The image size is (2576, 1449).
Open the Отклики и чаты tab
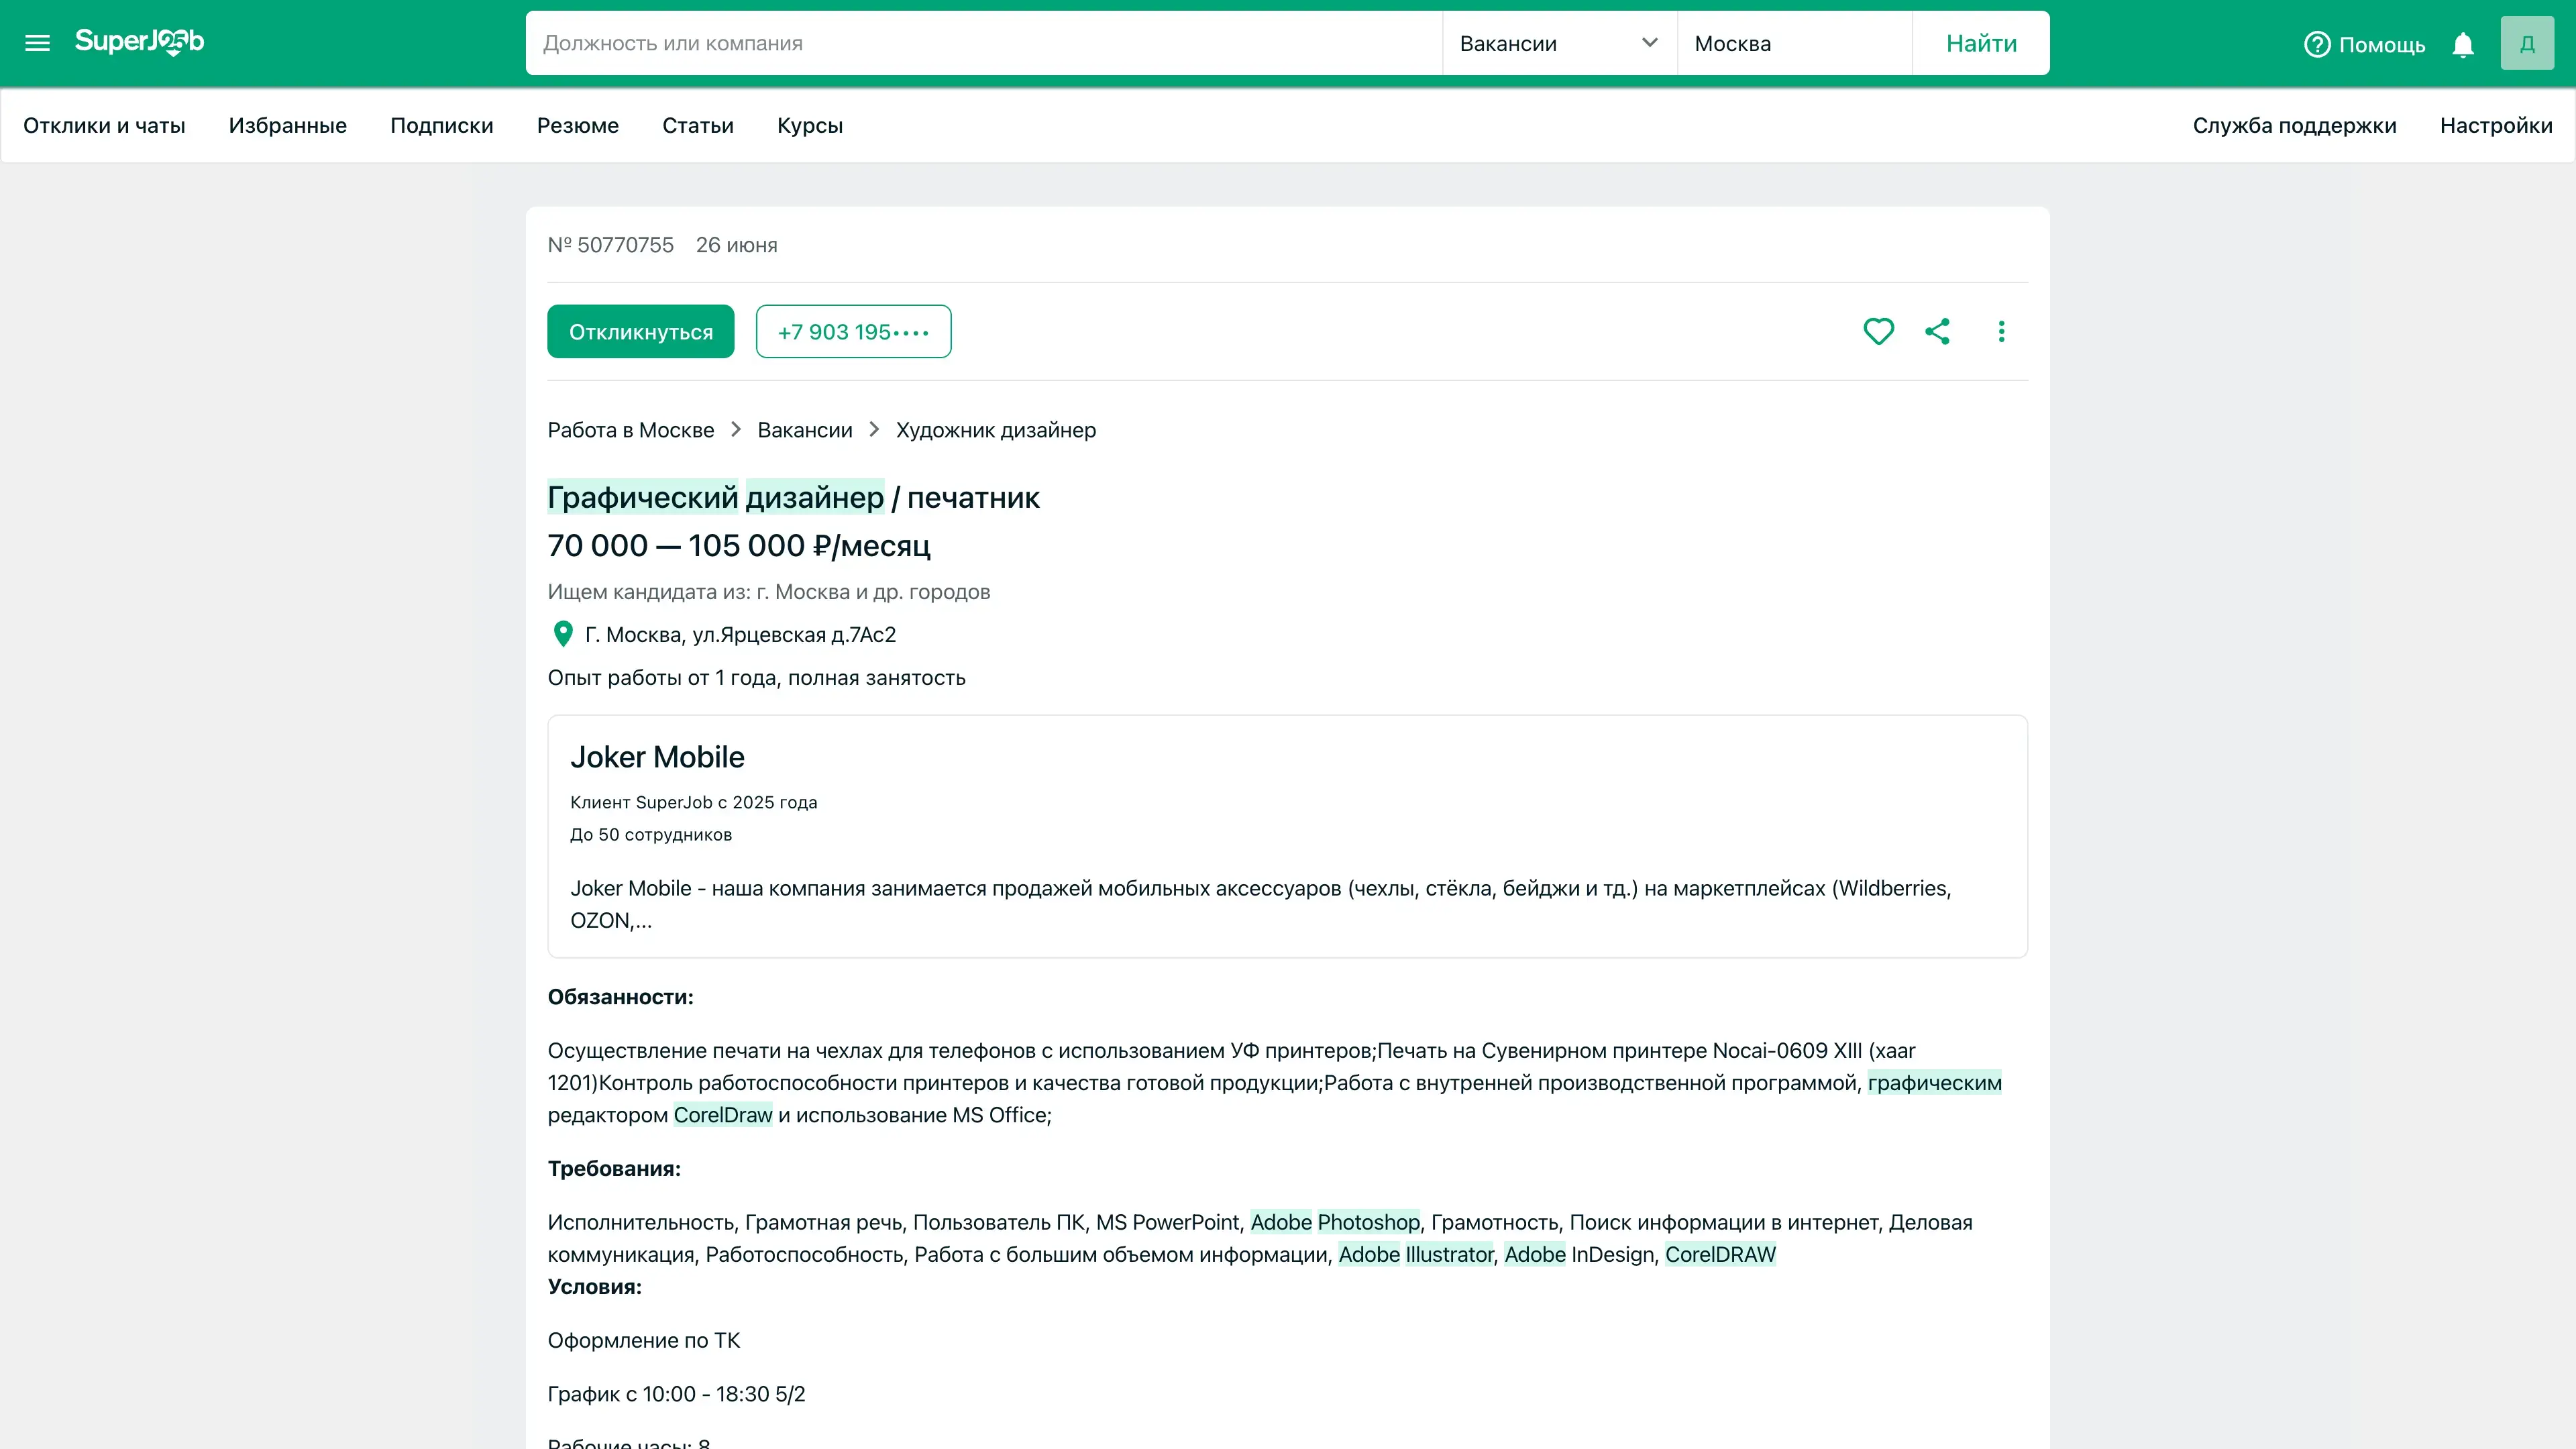104,125
